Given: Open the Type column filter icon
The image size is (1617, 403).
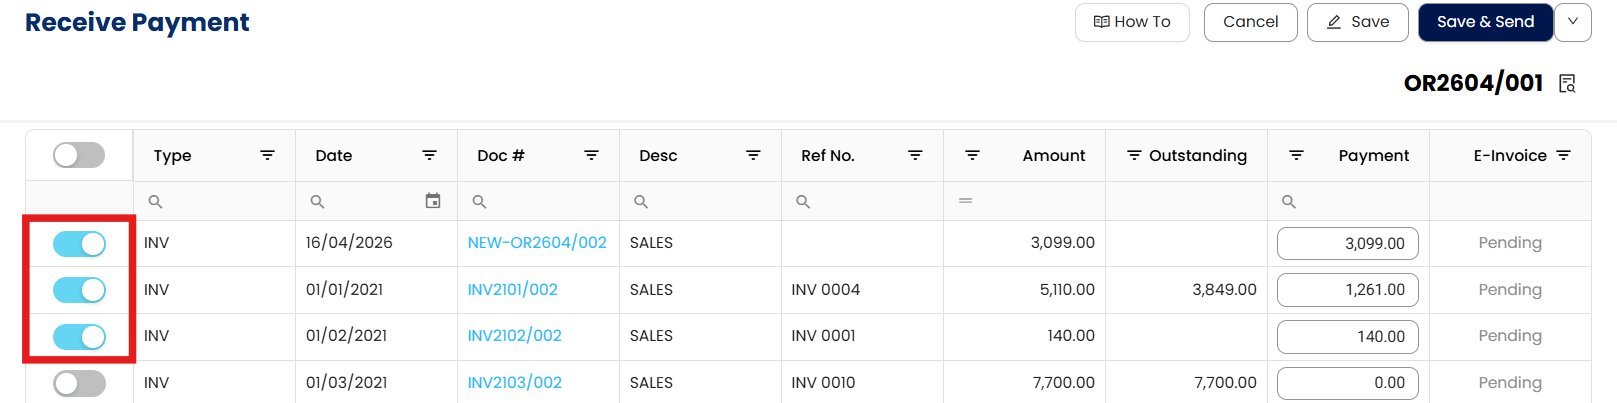Looking at the screenshot, I should [x=267, y=155].
